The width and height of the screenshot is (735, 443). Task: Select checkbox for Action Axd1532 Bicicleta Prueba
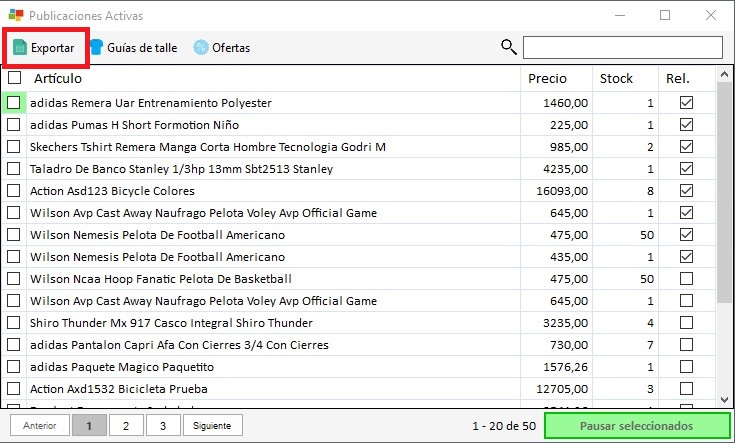pos(14,389)
